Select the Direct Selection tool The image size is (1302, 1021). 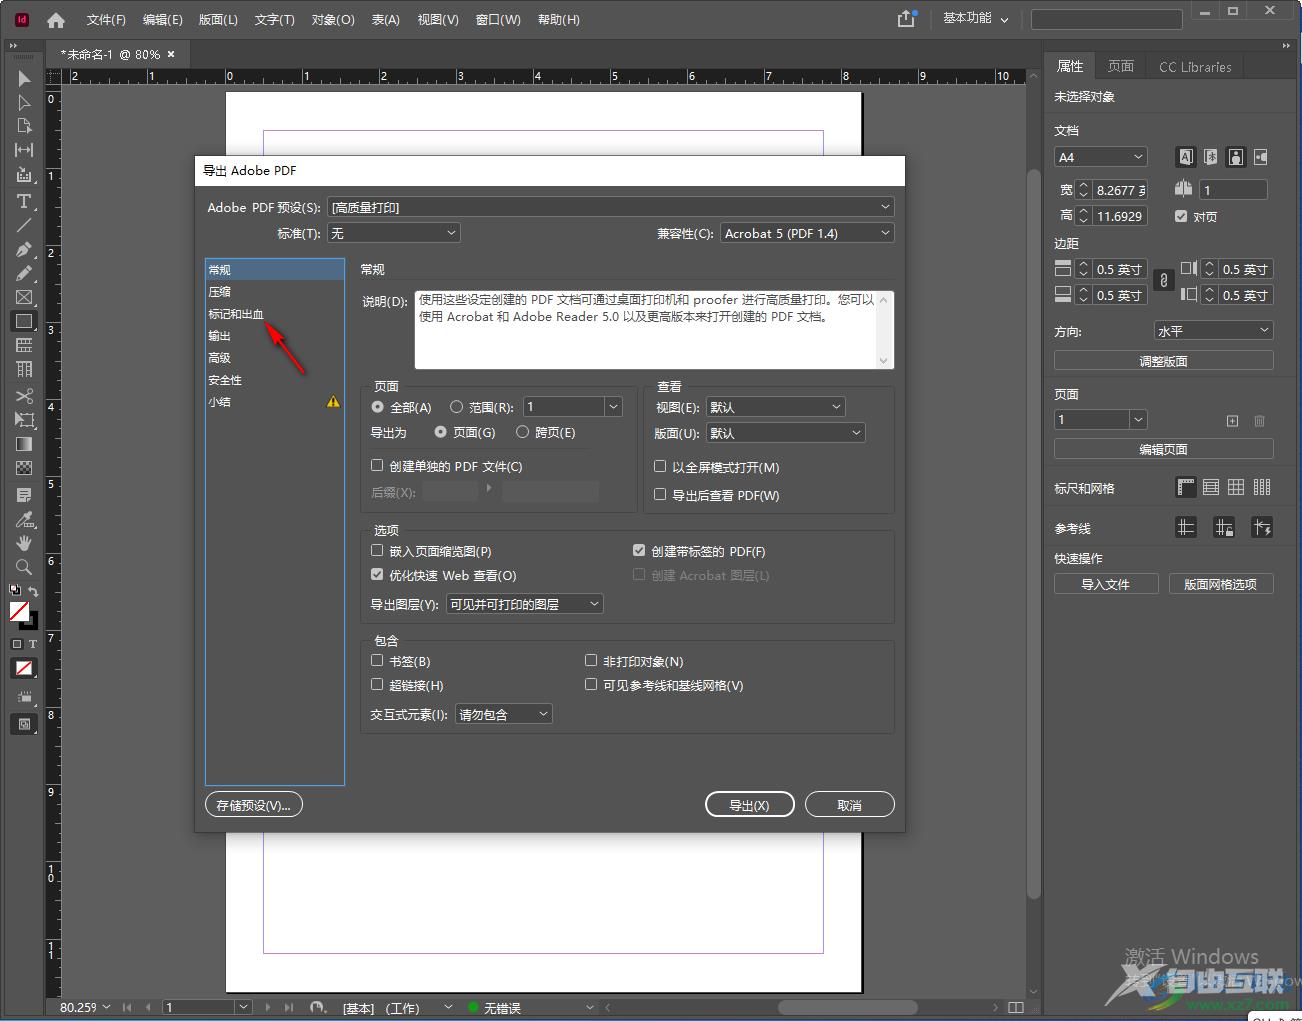coord(24,102)
